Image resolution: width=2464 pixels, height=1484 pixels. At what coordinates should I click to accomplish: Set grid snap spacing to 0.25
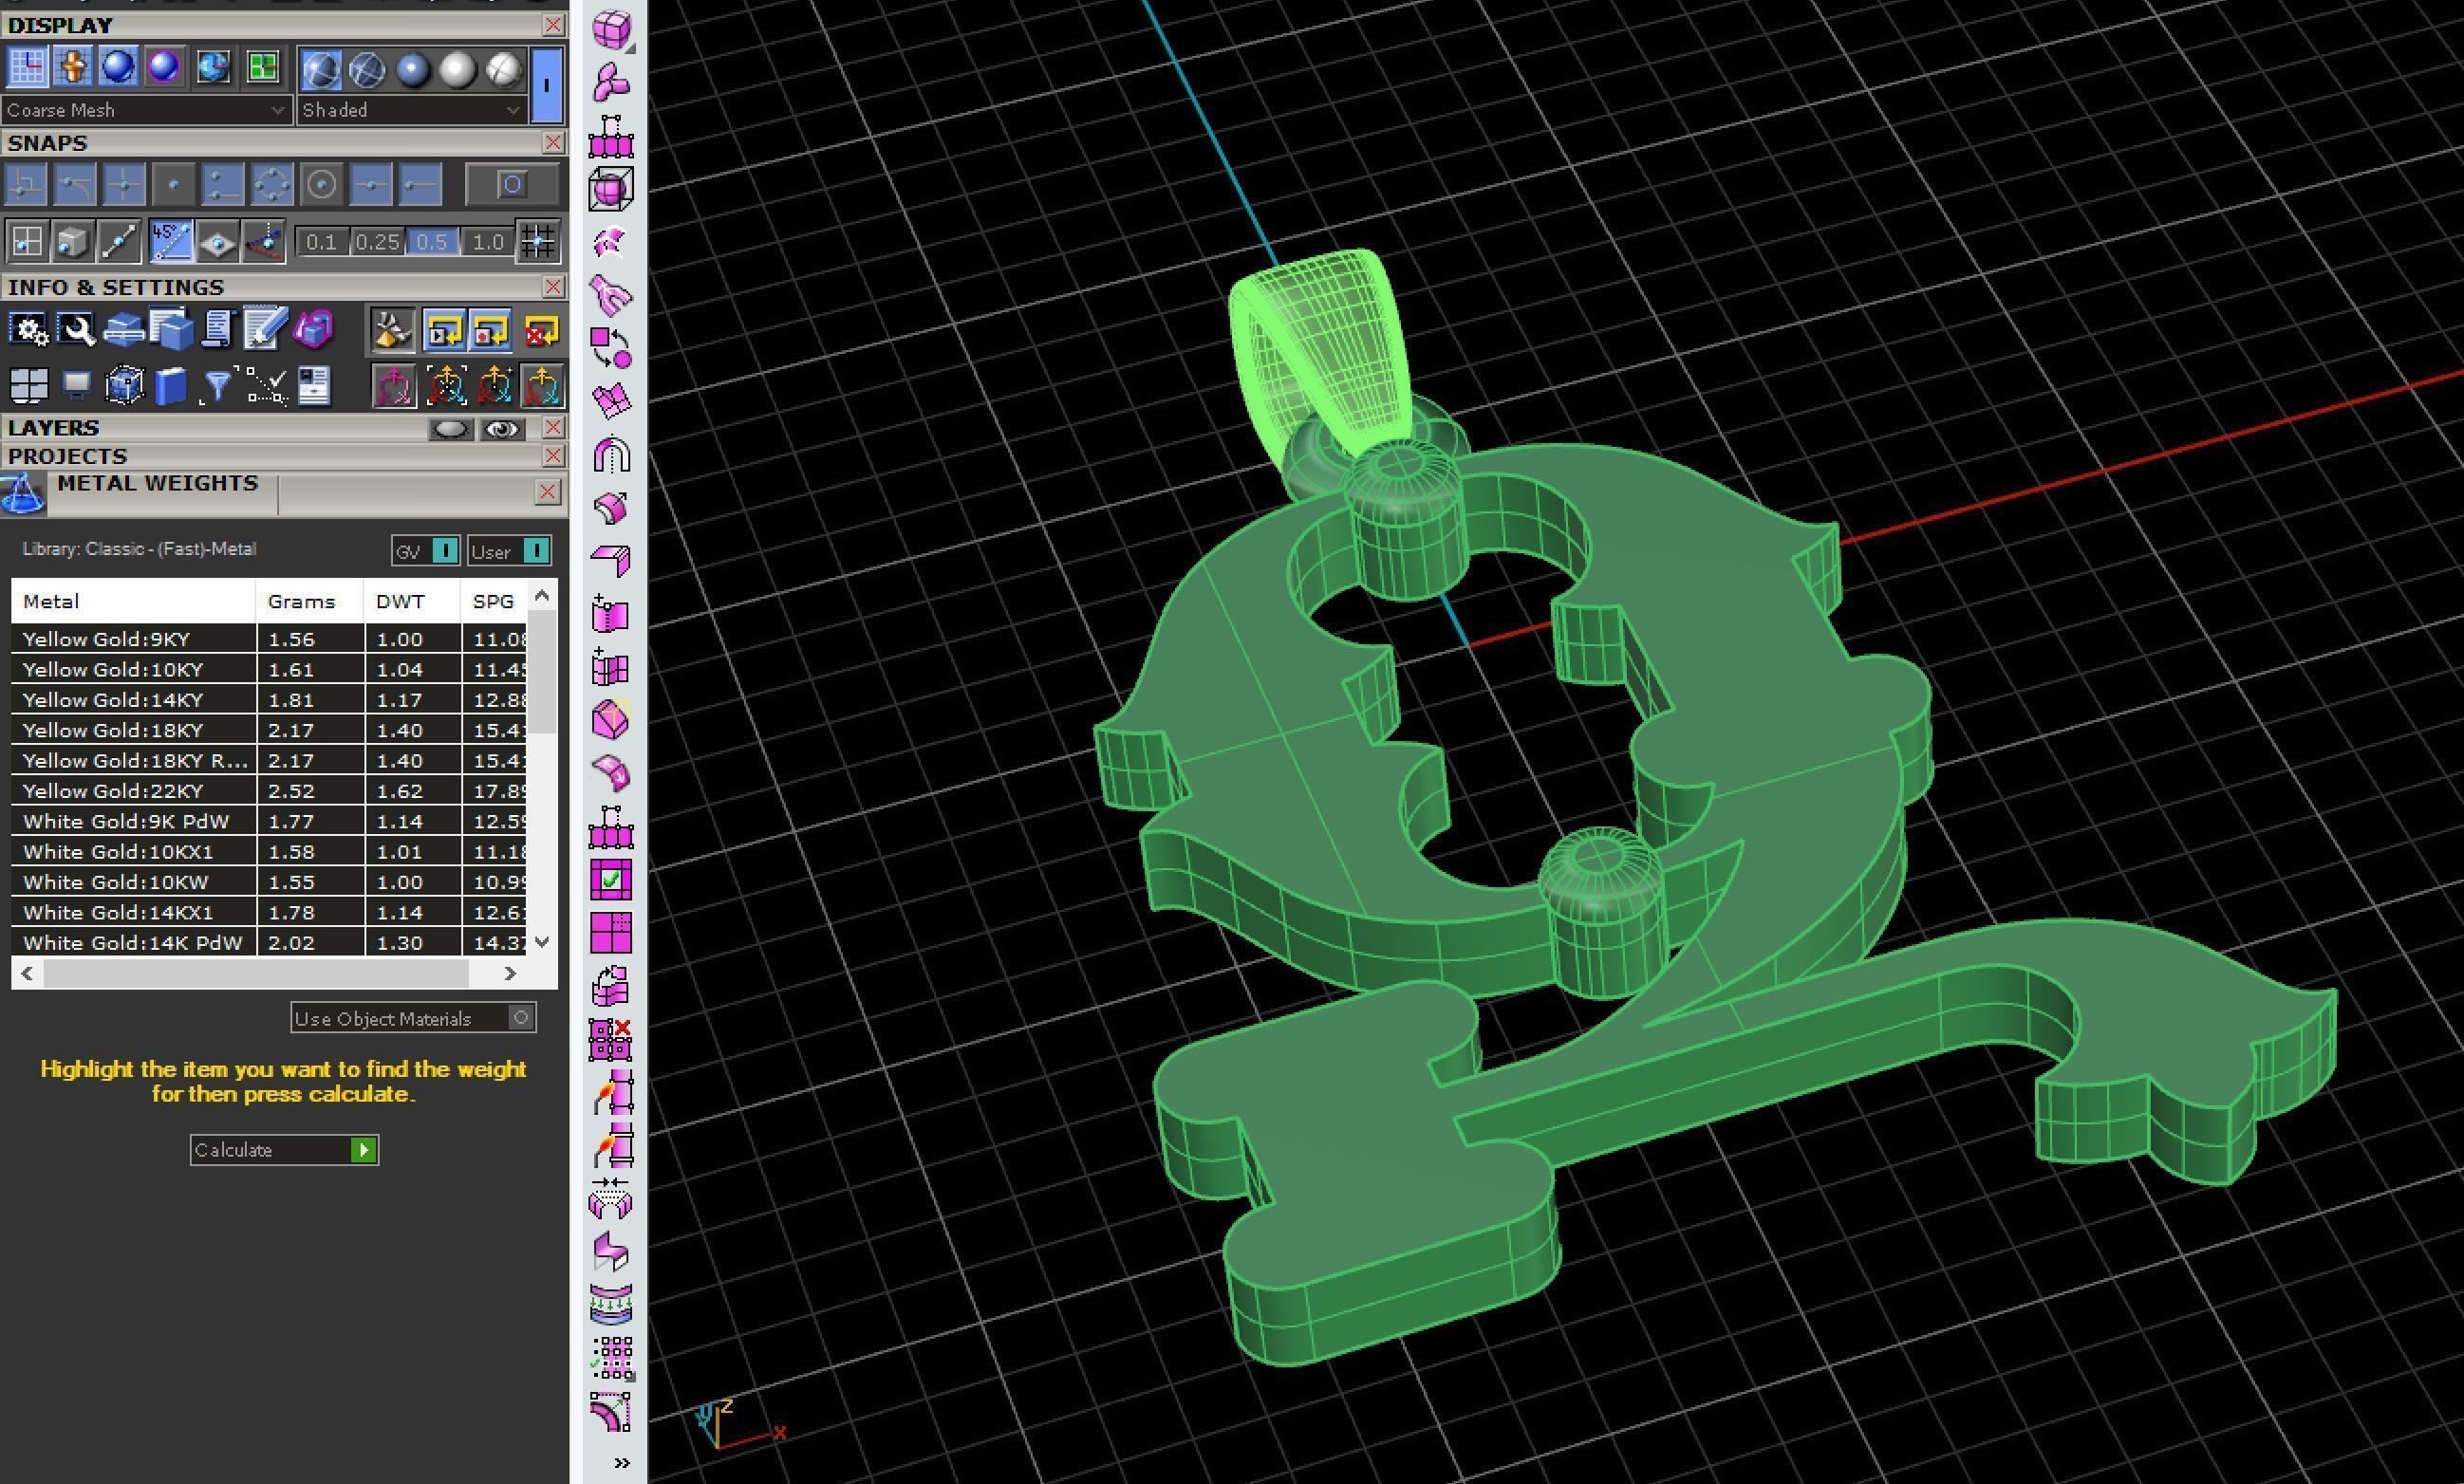pos(378,242)
